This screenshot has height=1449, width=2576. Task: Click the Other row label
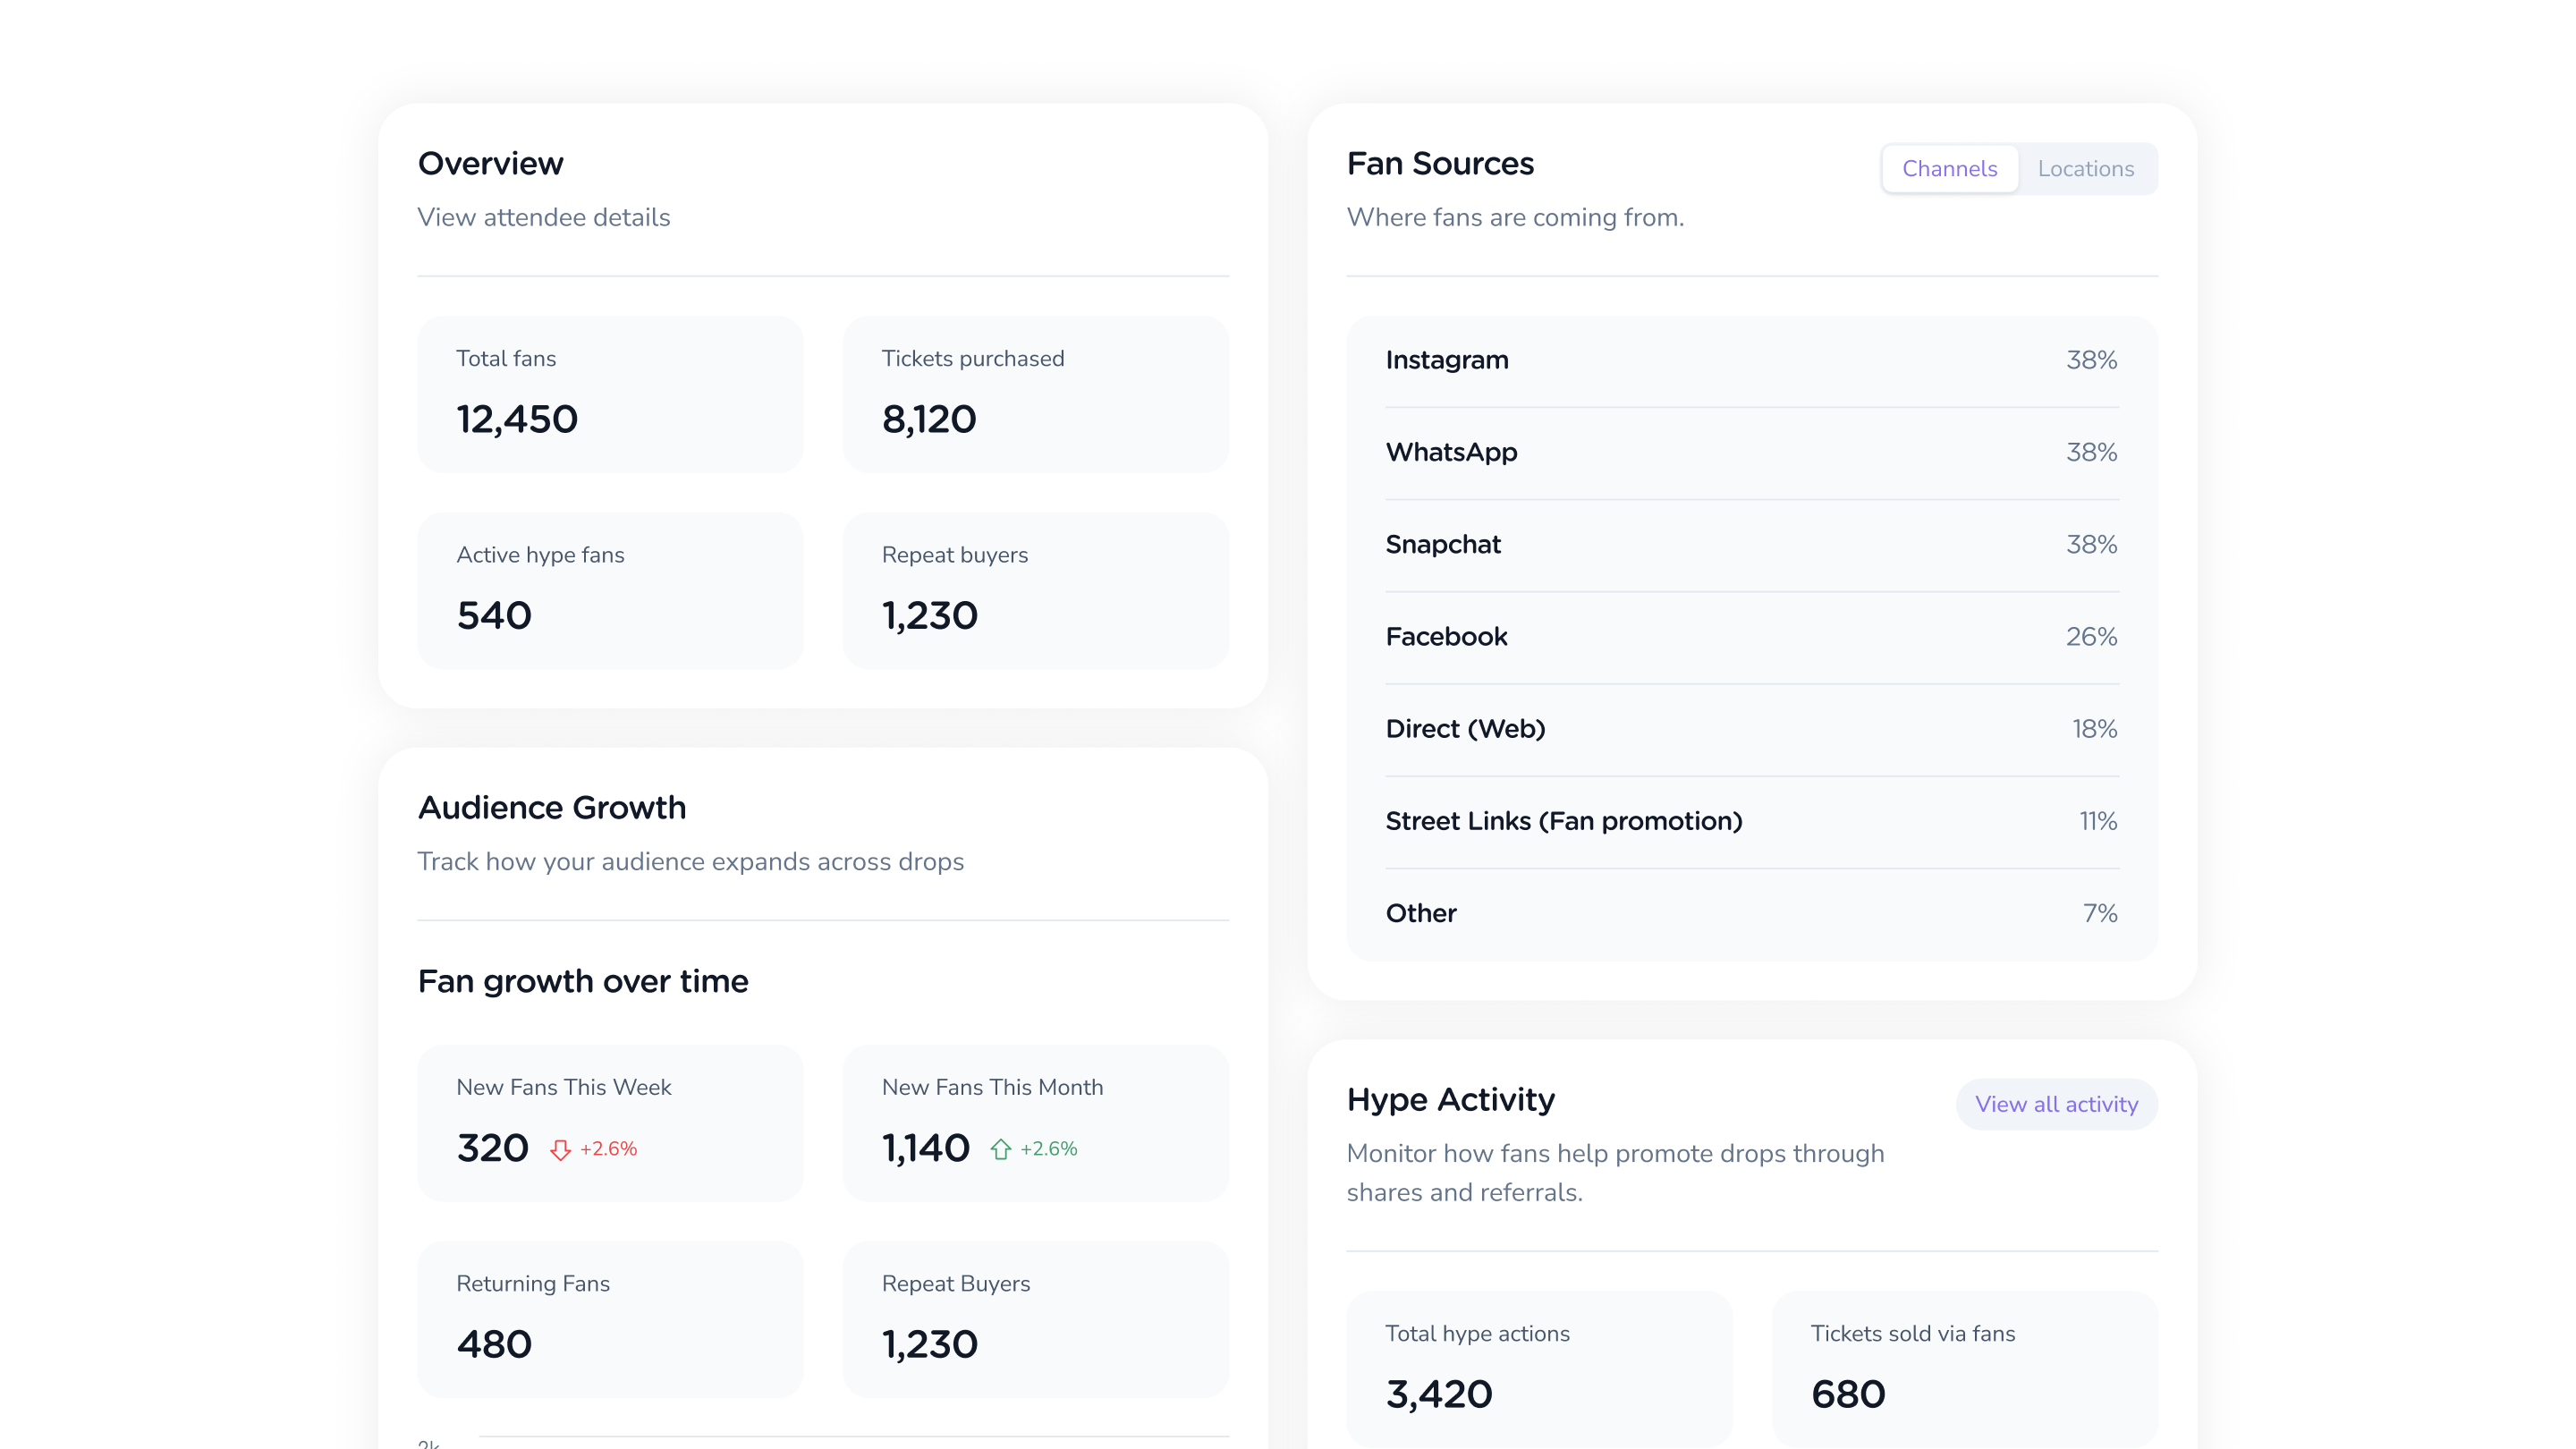(1421, 913)
